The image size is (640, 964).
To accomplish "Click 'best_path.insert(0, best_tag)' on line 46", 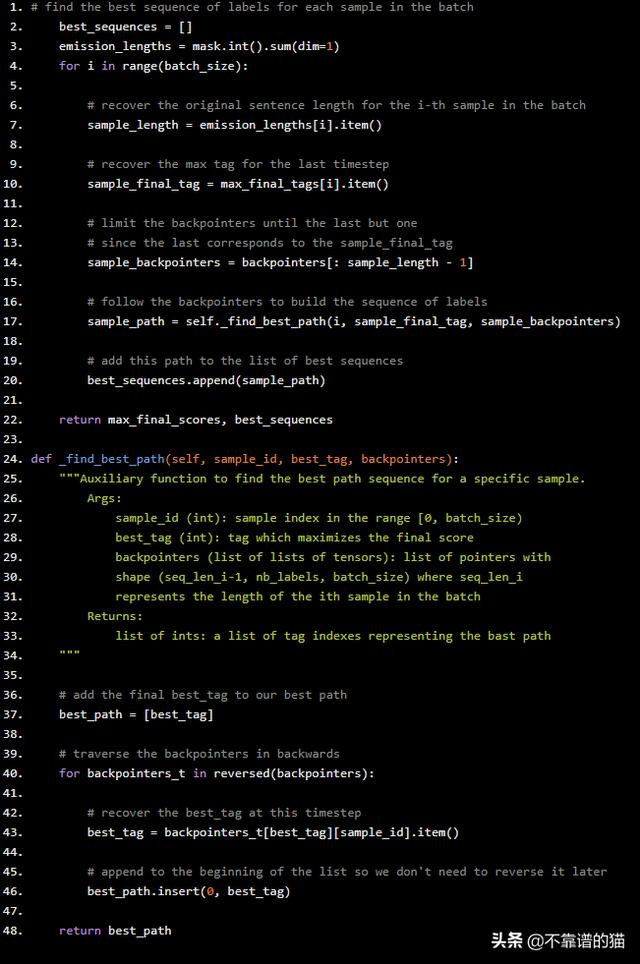I will (189, 891).
